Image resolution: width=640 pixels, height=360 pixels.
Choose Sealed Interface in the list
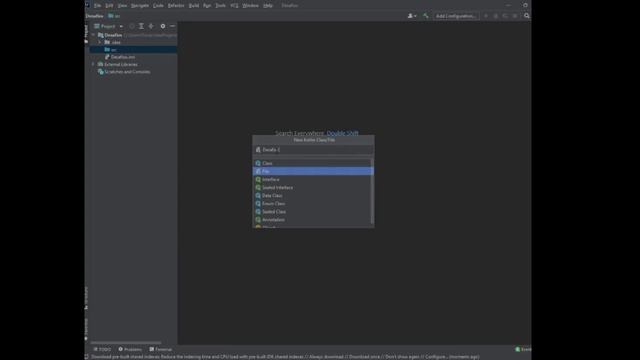pos(312,188)
